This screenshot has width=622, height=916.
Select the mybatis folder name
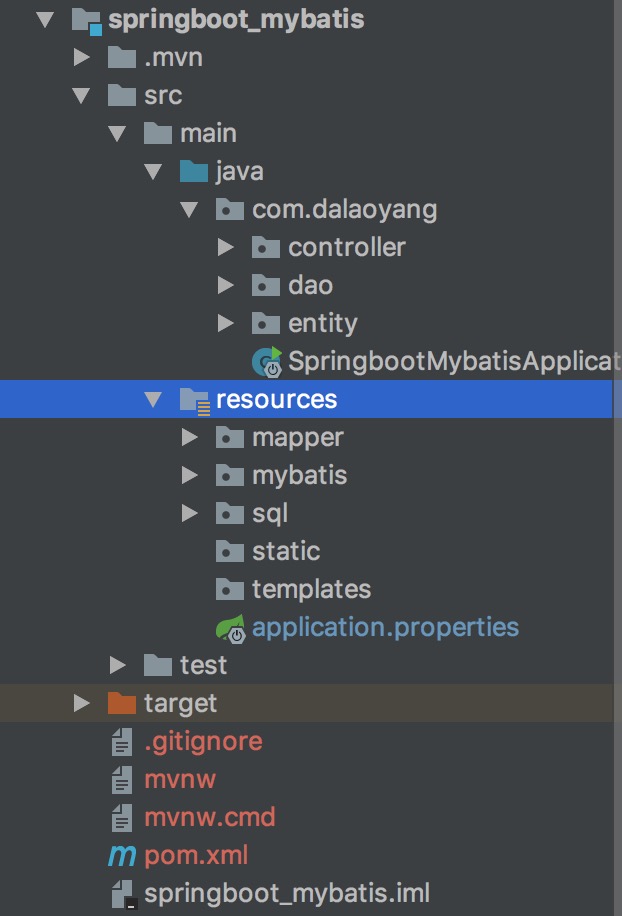[x=300, y=476]
